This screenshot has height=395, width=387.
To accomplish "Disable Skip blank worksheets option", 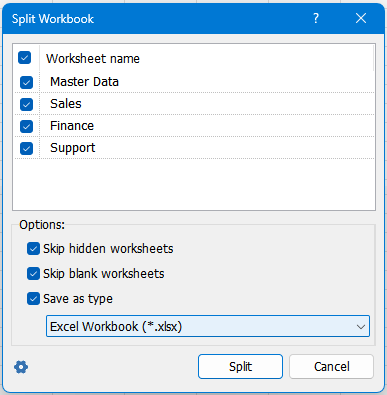I will 33,274.
